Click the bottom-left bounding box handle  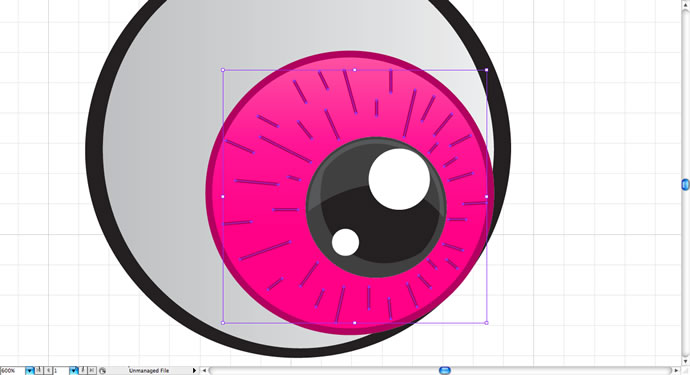click(223, 323)
